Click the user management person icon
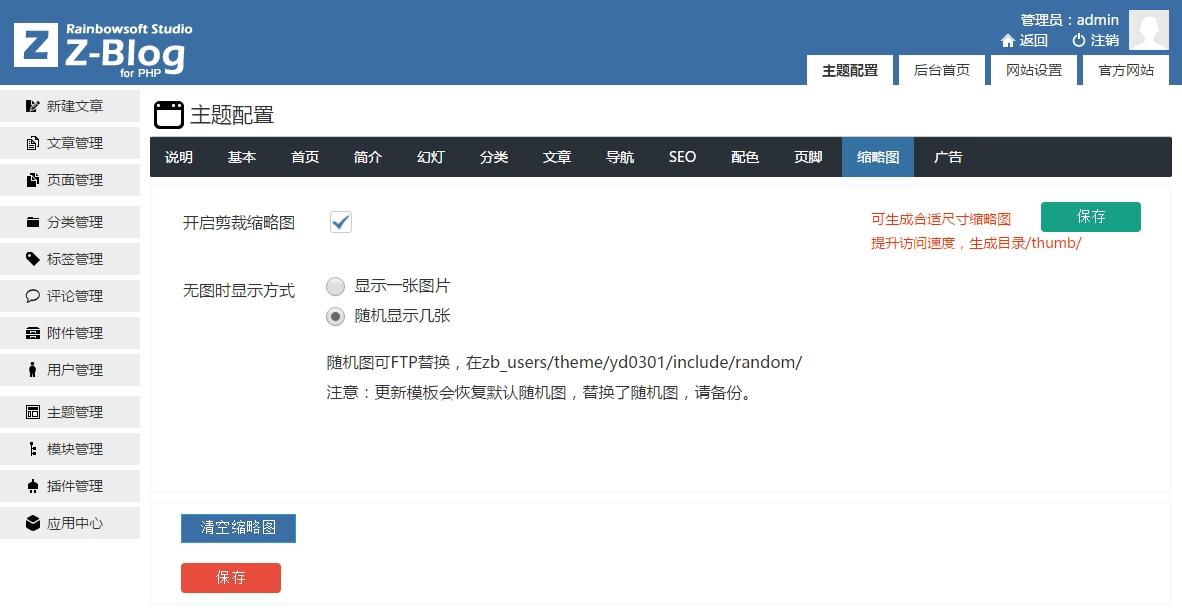 (33, 370)
